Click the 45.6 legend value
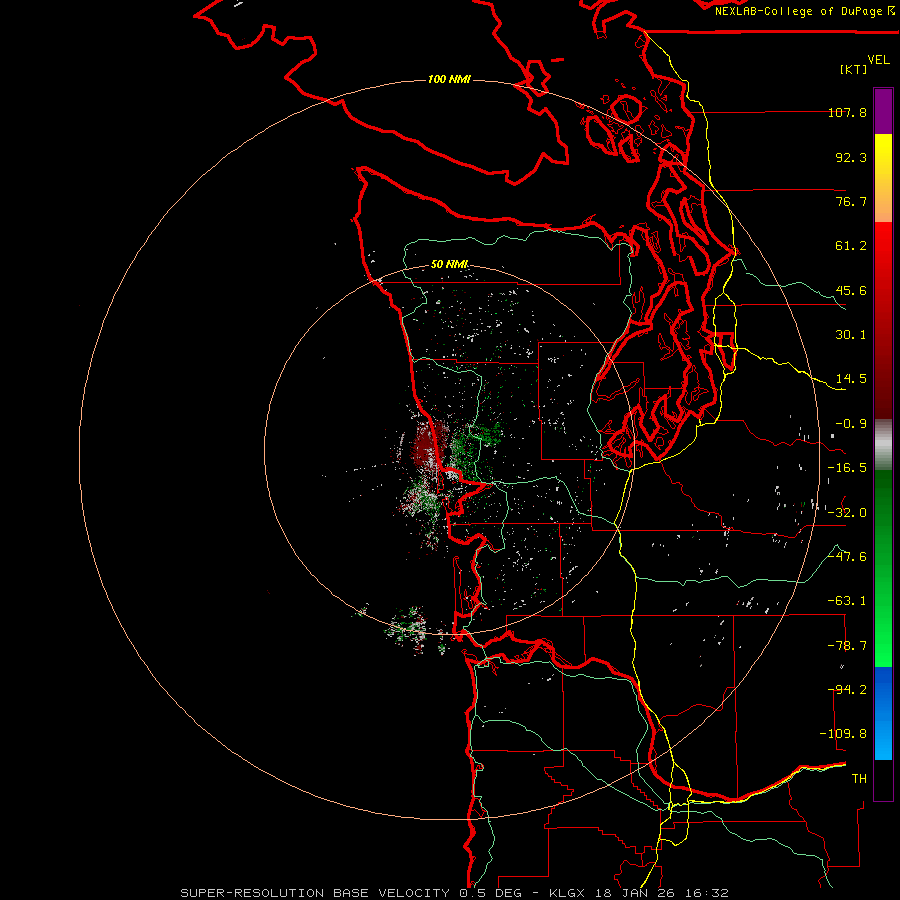Viewport: 900px width, 900px height. (x=851, y=290)
